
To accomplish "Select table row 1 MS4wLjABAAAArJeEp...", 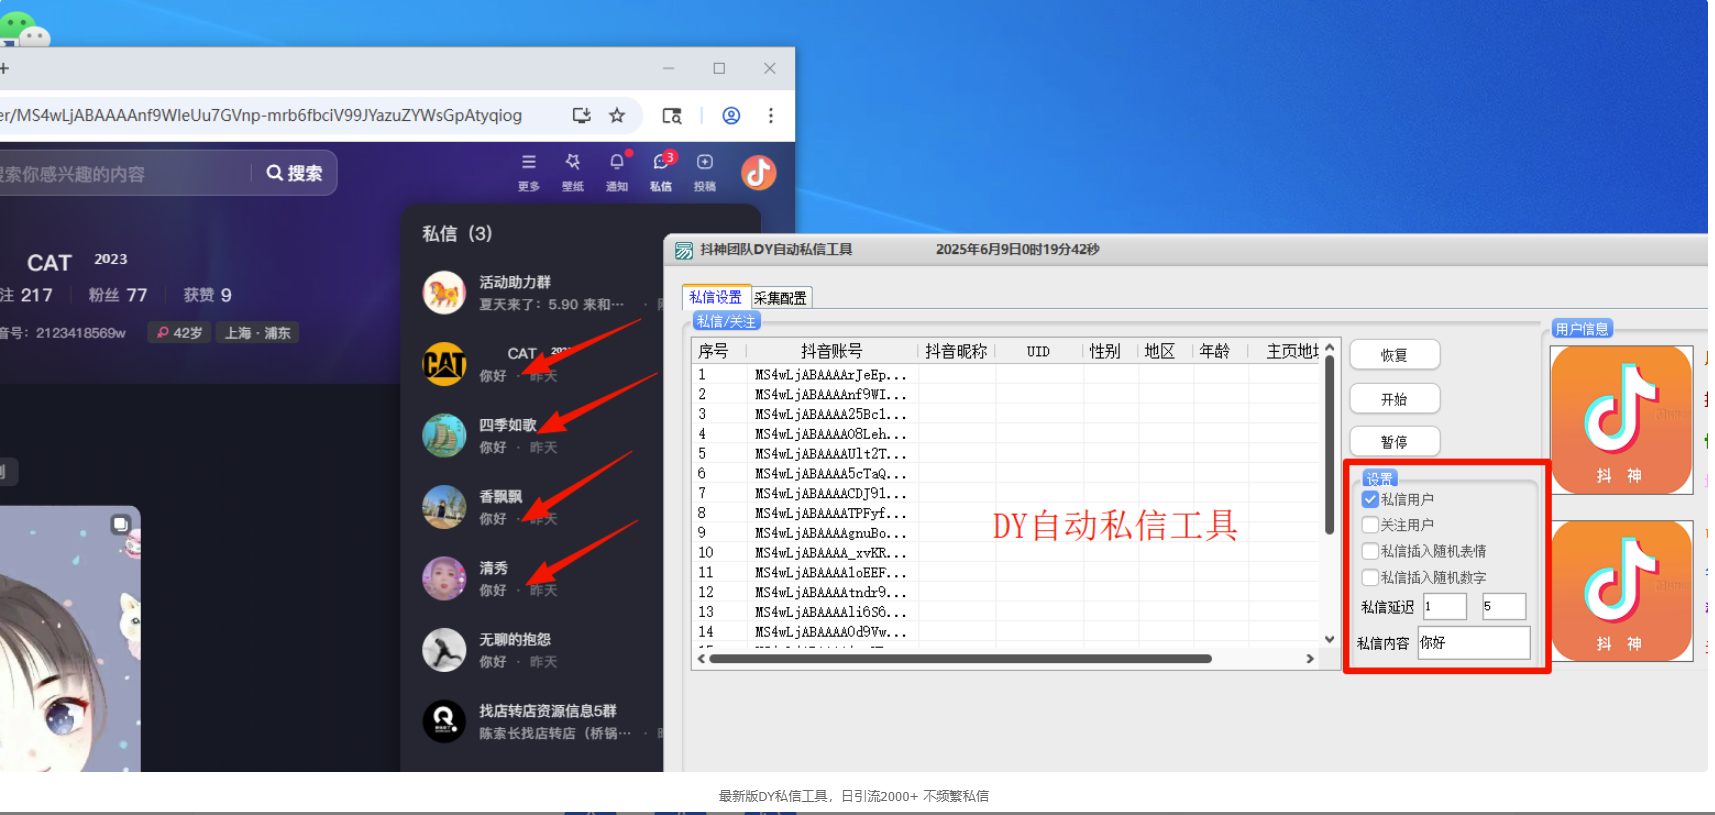I will point(1007,374).
